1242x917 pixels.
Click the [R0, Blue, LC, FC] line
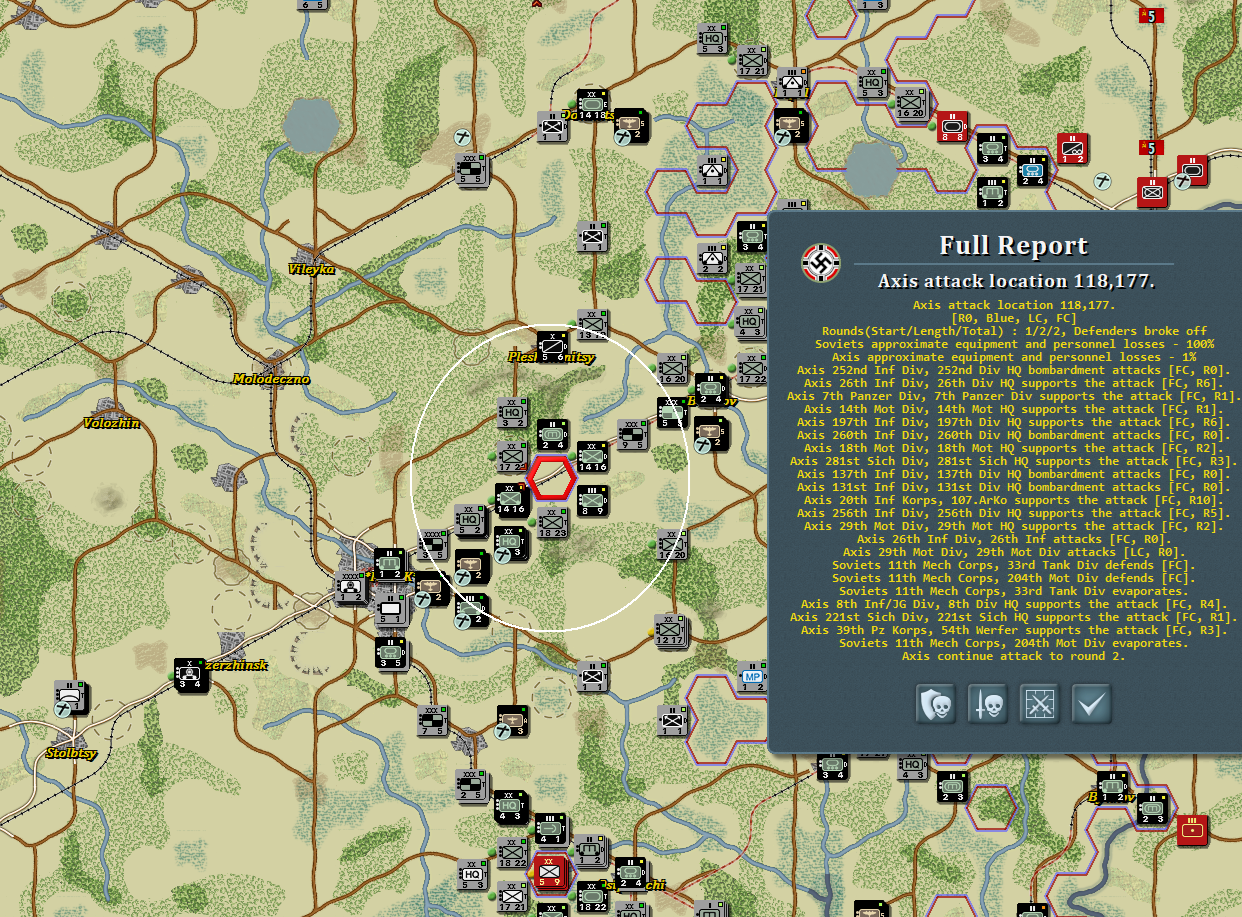pyautogui.click(x=1014, y=318)
